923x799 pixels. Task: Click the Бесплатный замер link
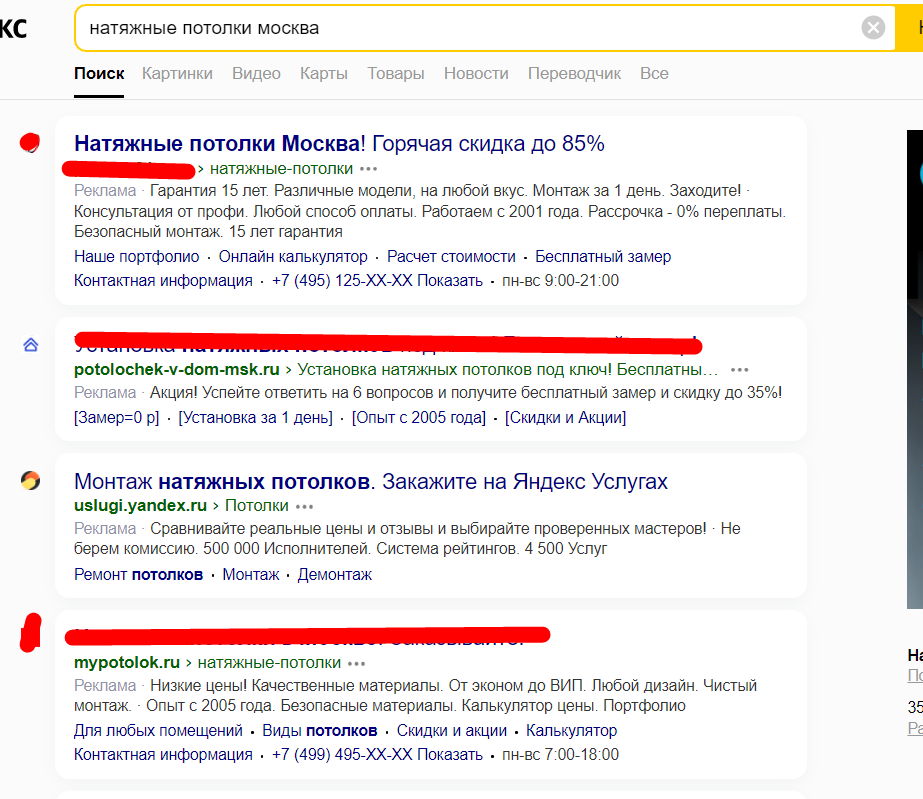[603, 257]
